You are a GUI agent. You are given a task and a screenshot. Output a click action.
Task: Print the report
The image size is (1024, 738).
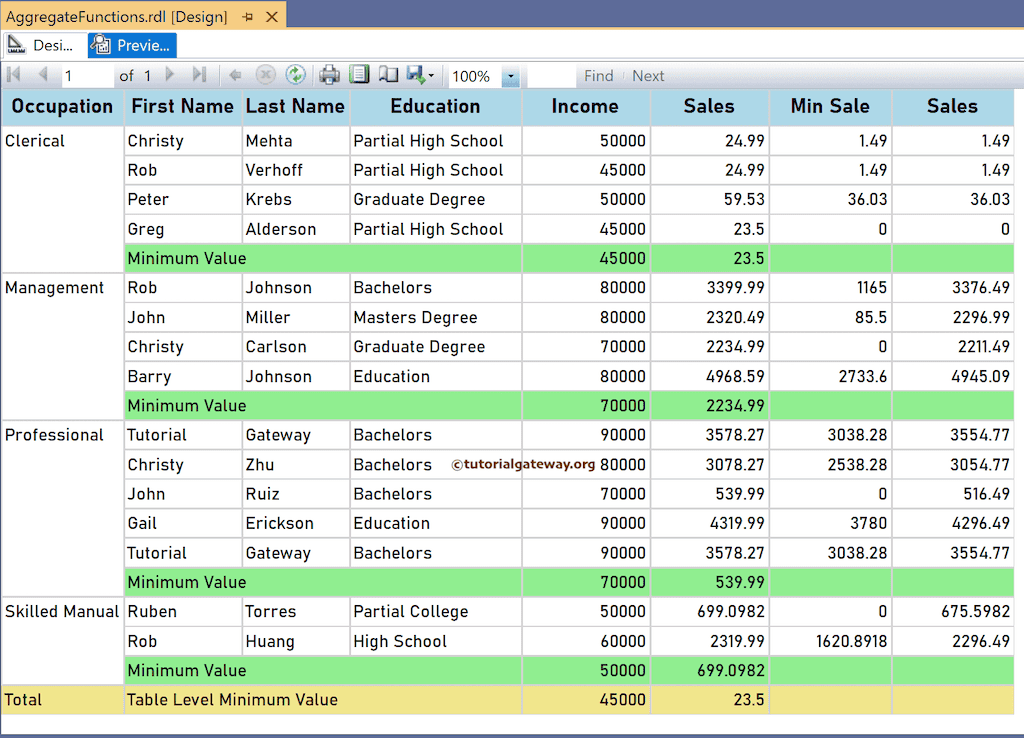point(329,75)
